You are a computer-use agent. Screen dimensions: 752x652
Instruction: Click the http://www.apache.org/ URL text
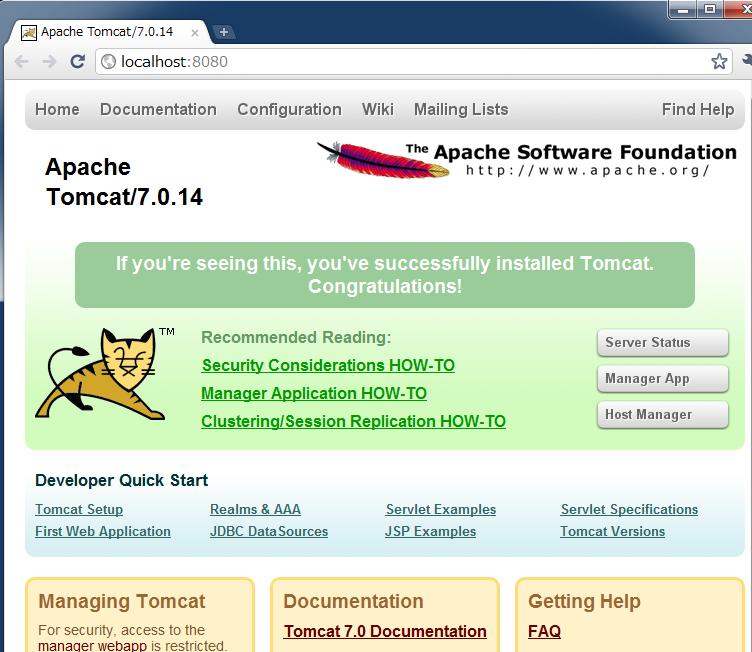point(587,171)
